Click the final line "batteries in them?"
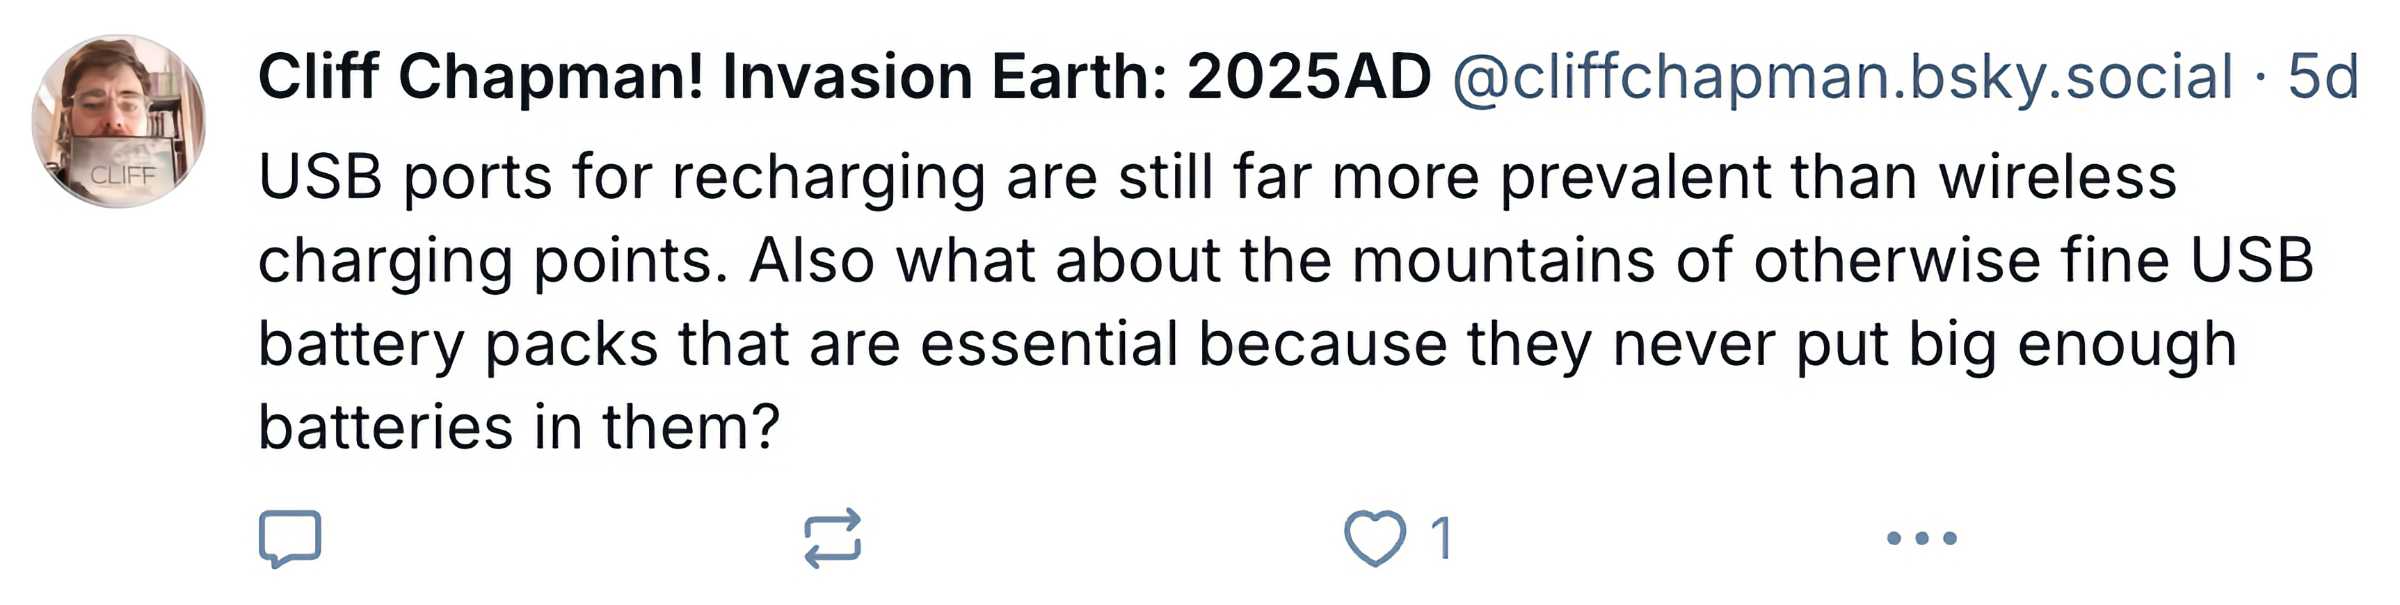The width and height of the screenshot is (2400, 605). click(518, 428)
